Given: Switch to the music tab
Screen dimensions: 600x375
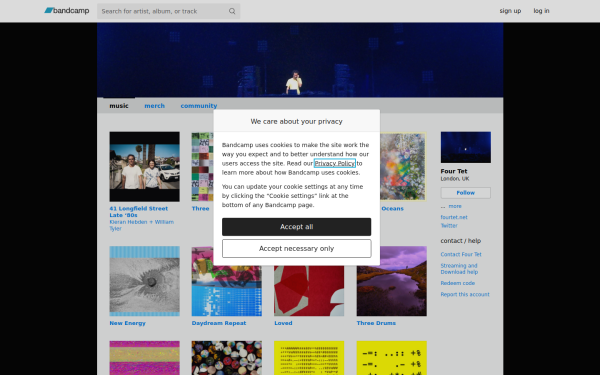Looking at the screenshot, I should [119, 106].
